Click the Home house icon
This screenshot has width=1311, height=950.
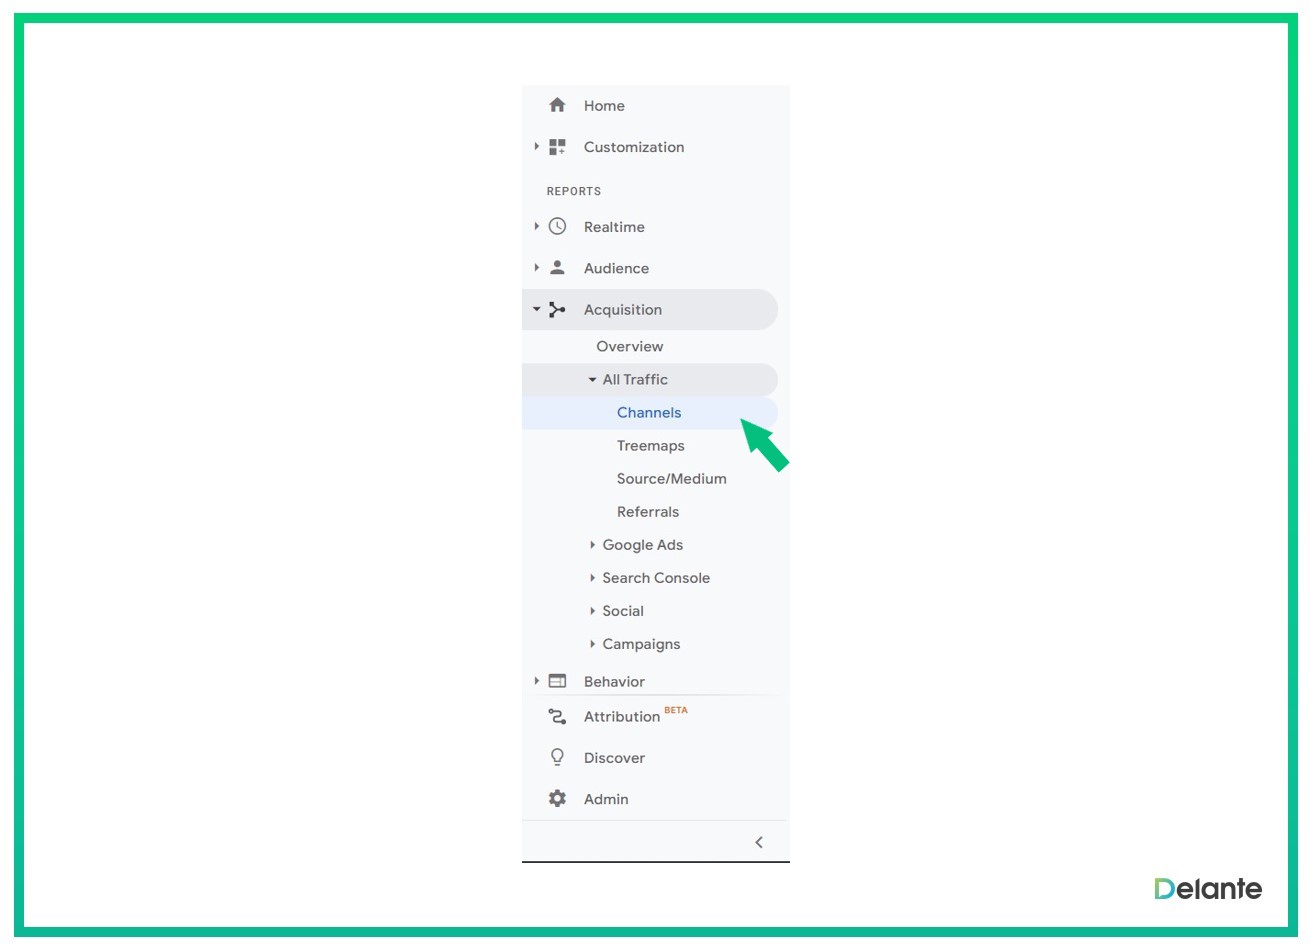(557, 105)
